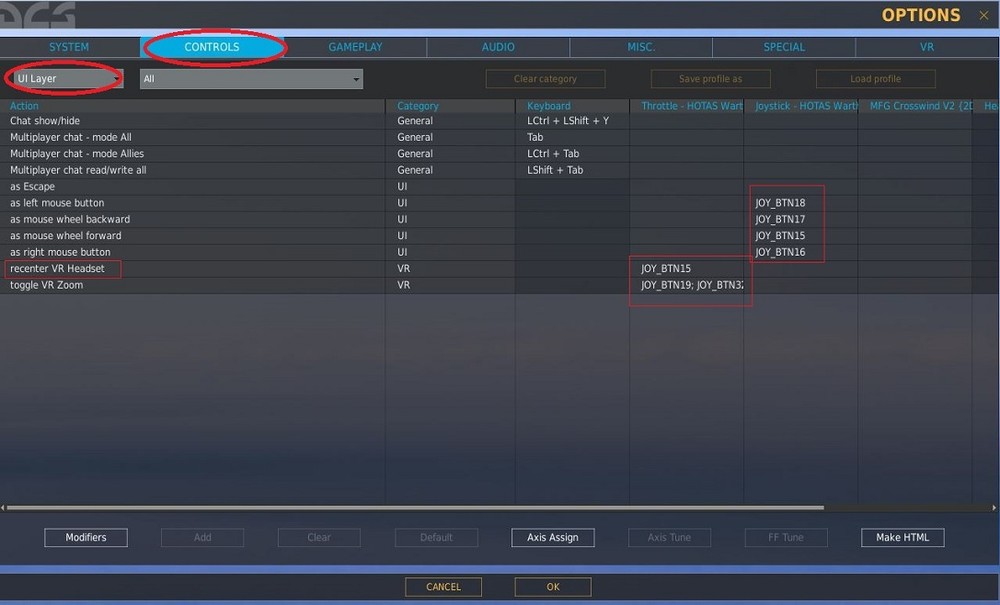Click the LCtrl + Tab keyboard binding
The image size is (1000, 605).
(x=572, y=154)
